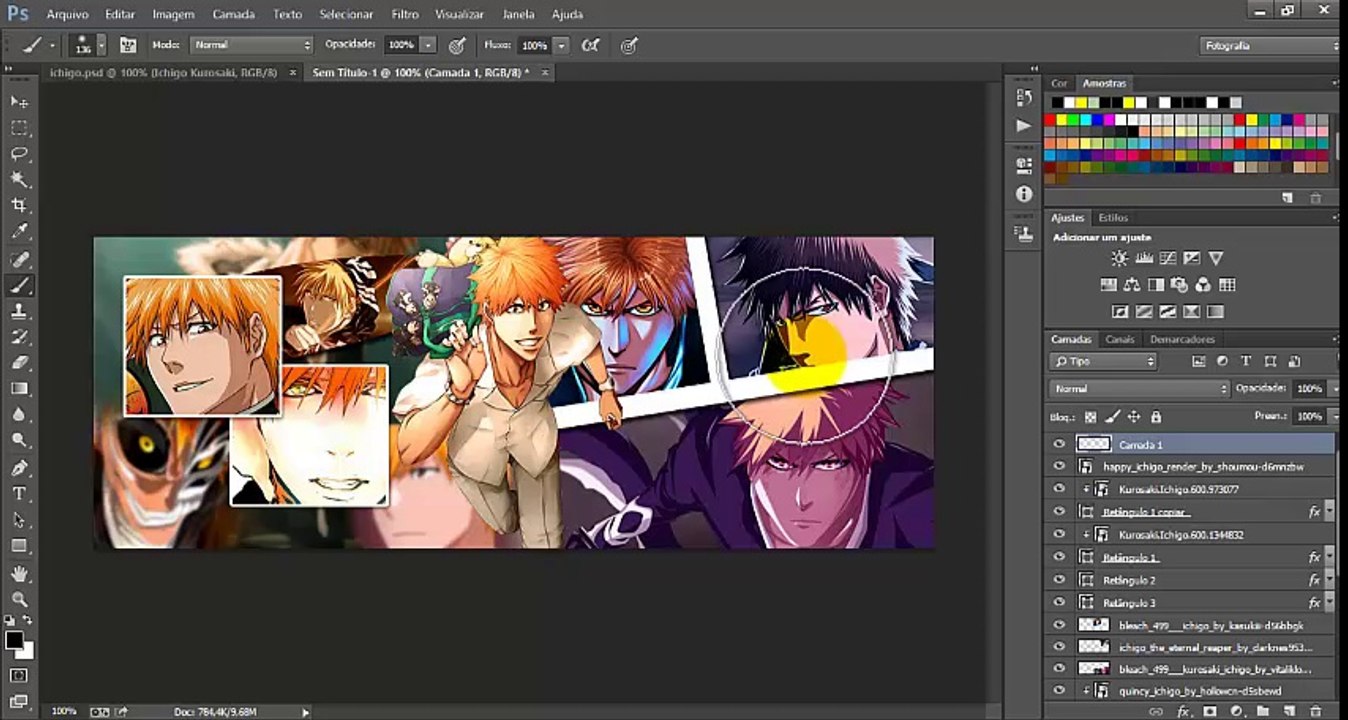Click the layer Opacidade value field
This screenshot has width=1348, height=720.
(1308, 388)
